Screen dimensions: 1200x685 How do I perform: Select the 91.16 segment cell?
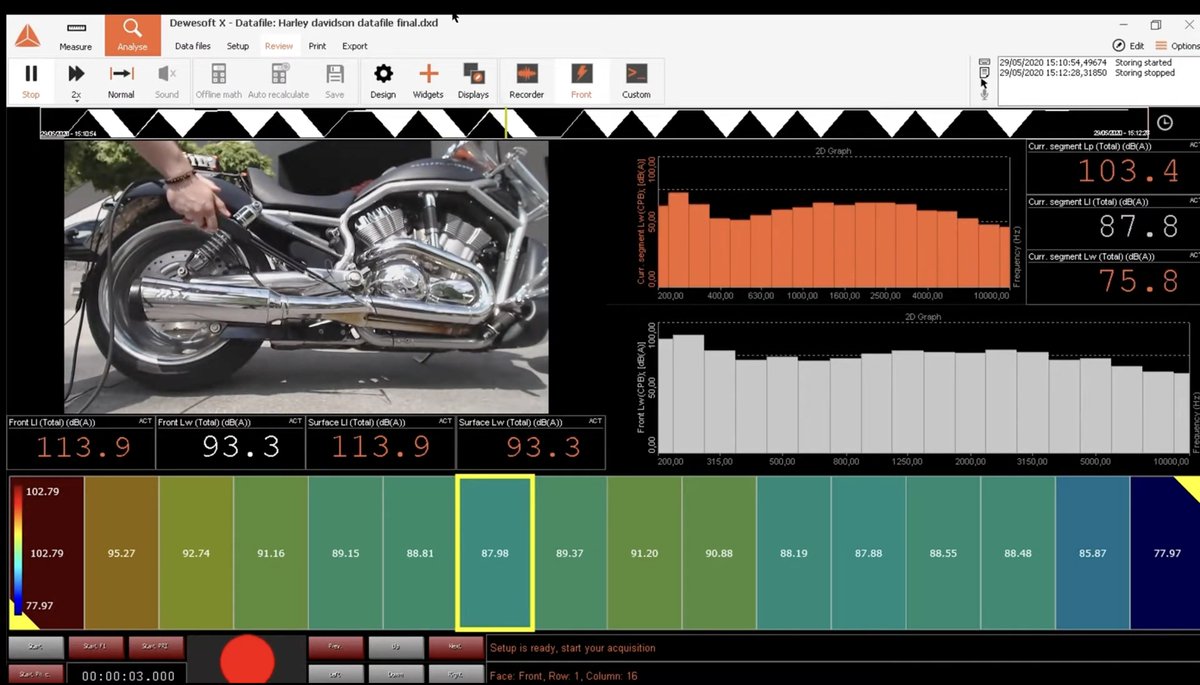tap(271, 553)
